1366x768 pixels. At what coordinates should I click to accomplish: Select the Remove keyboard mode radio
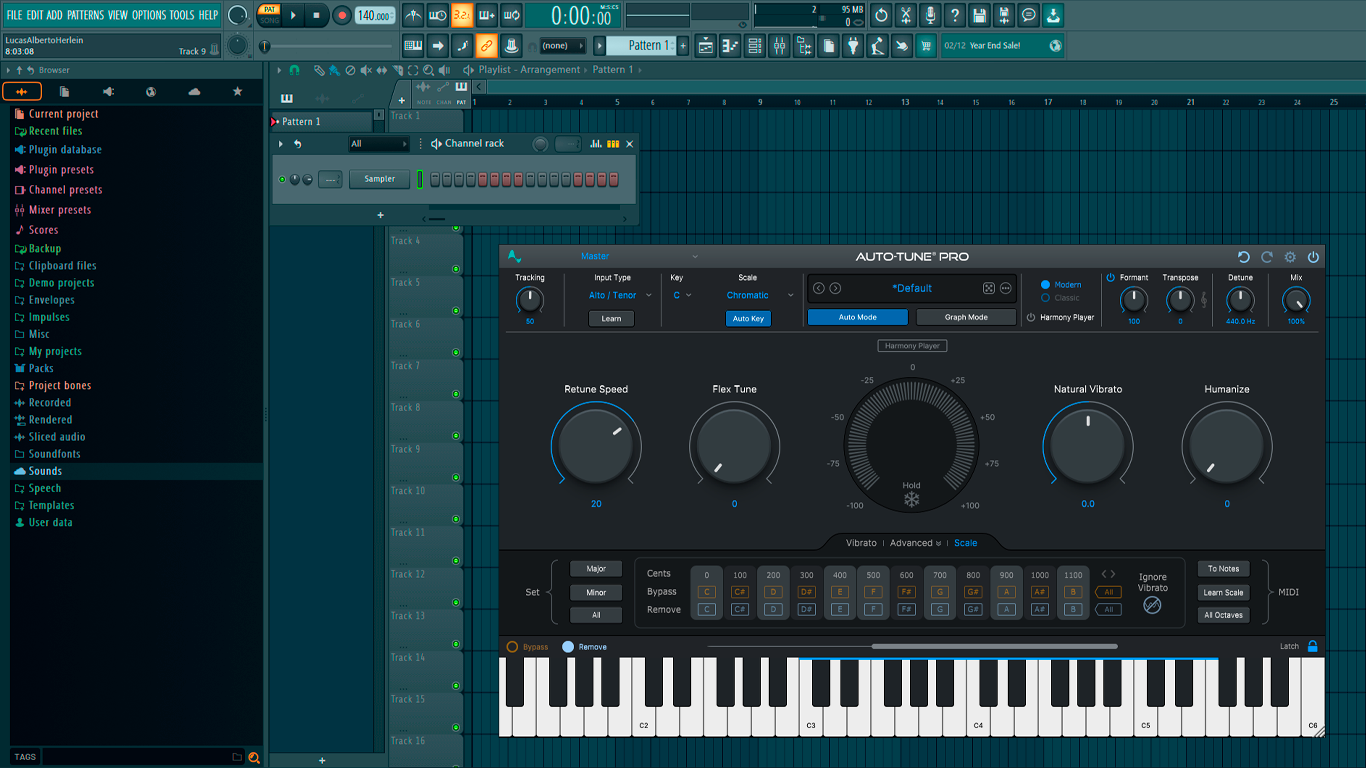(x=568, y=647)
